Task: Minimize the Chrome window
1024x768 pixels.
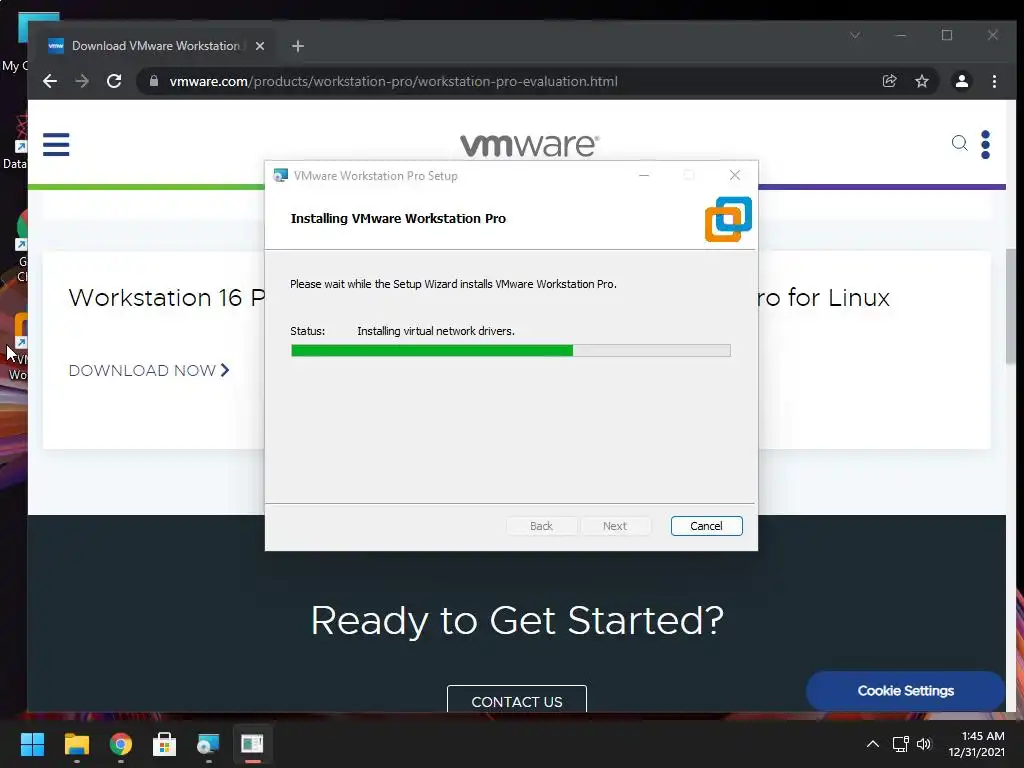Action: coord(901,35)
